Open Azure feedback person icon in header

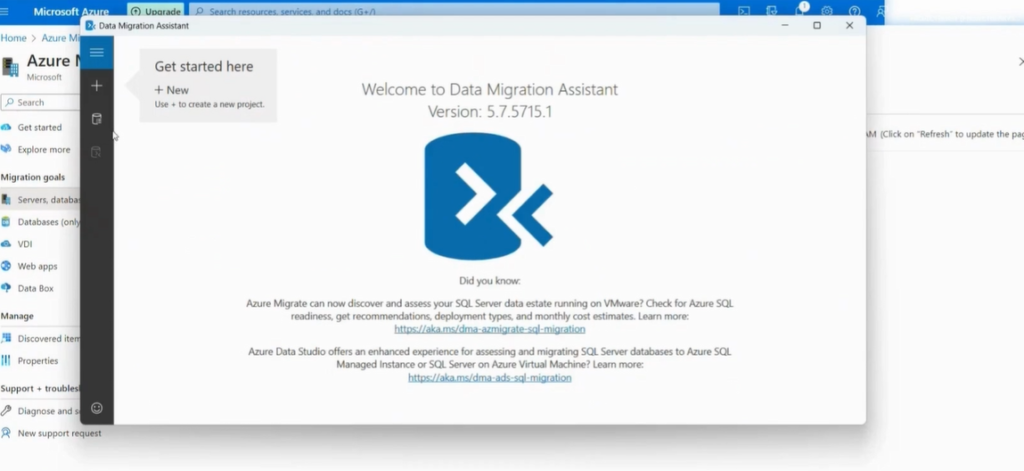point(880,12)
